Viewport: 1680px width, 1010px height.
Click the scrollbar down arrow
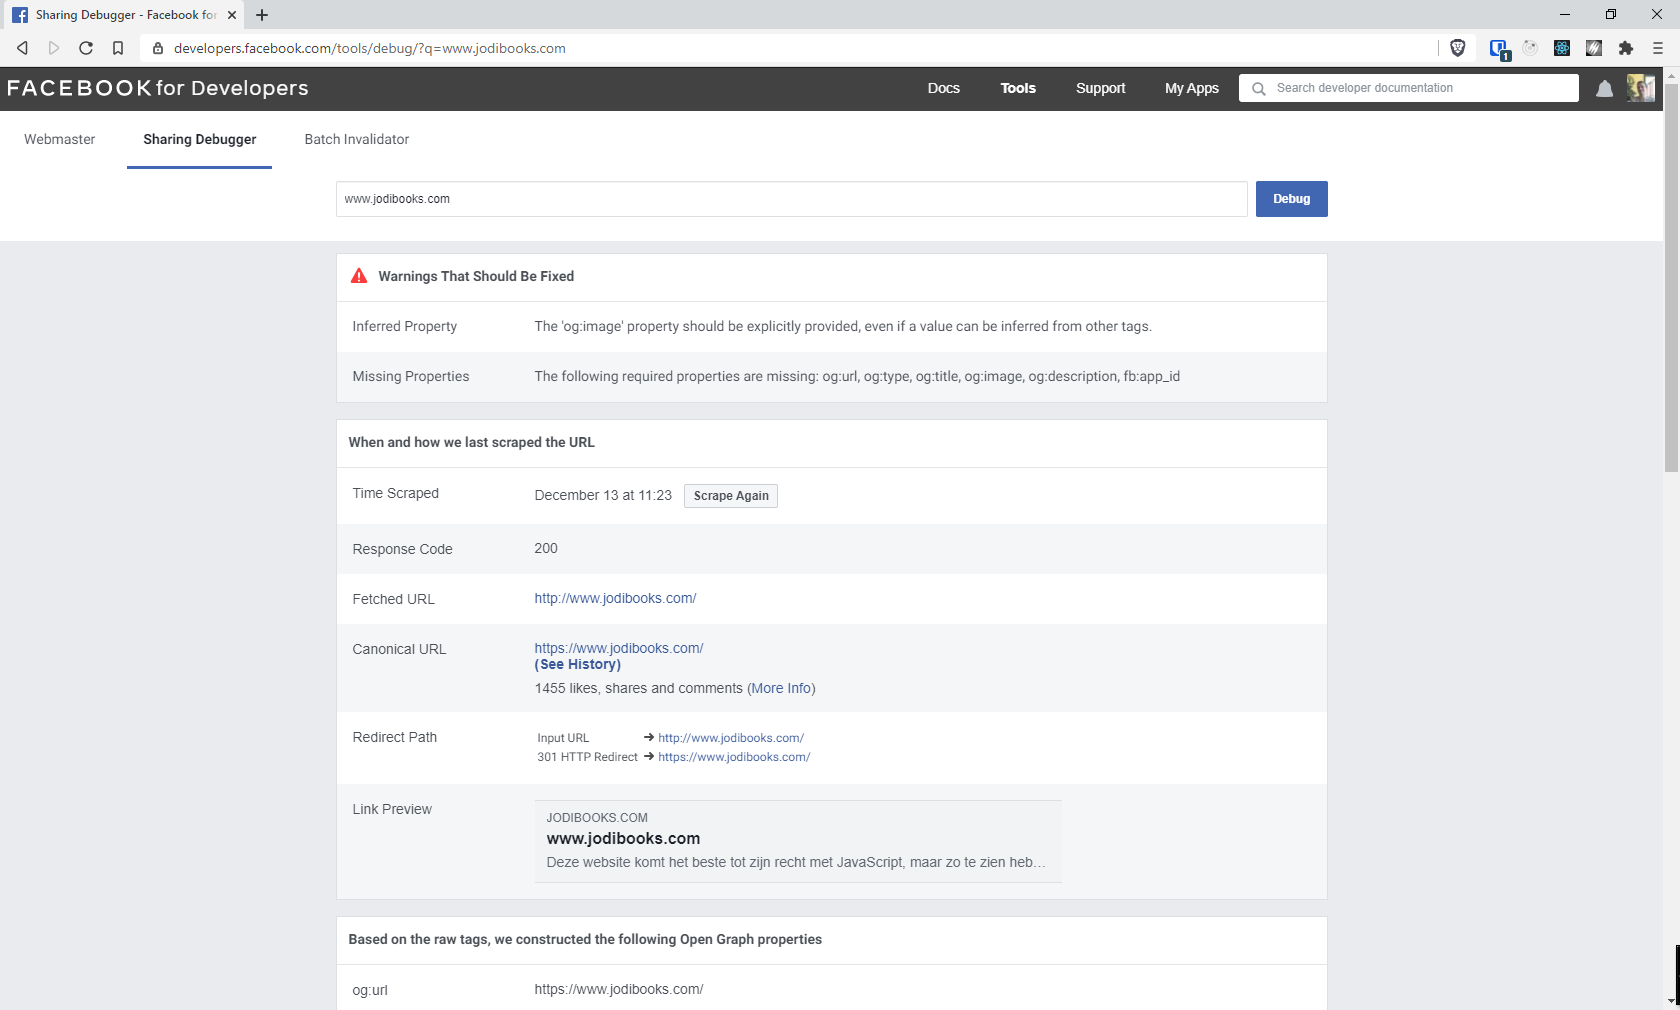[1671, 1001]
